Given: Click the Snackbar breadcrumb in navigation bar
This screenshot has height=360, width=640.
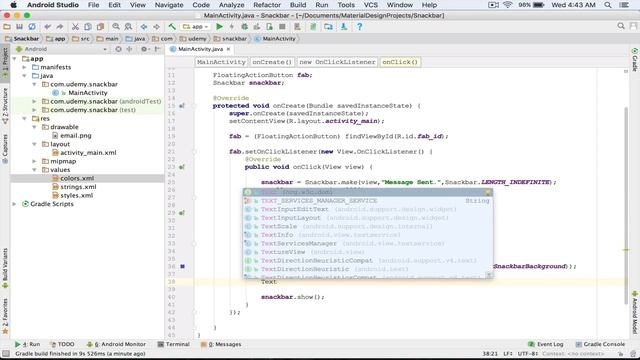Looking at the screenshot, I should pyautogui.click(x=22, y=39).
